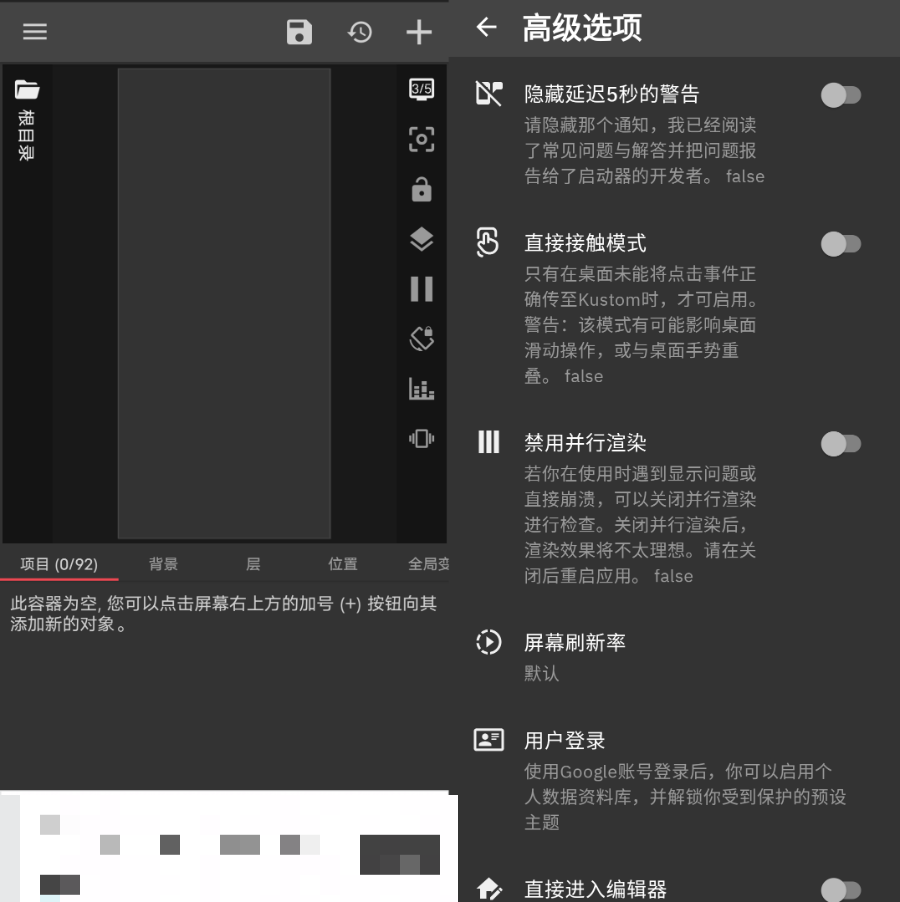Save the preset with the floppy icon
Screen dimensions: 900x902
[299, 32]
